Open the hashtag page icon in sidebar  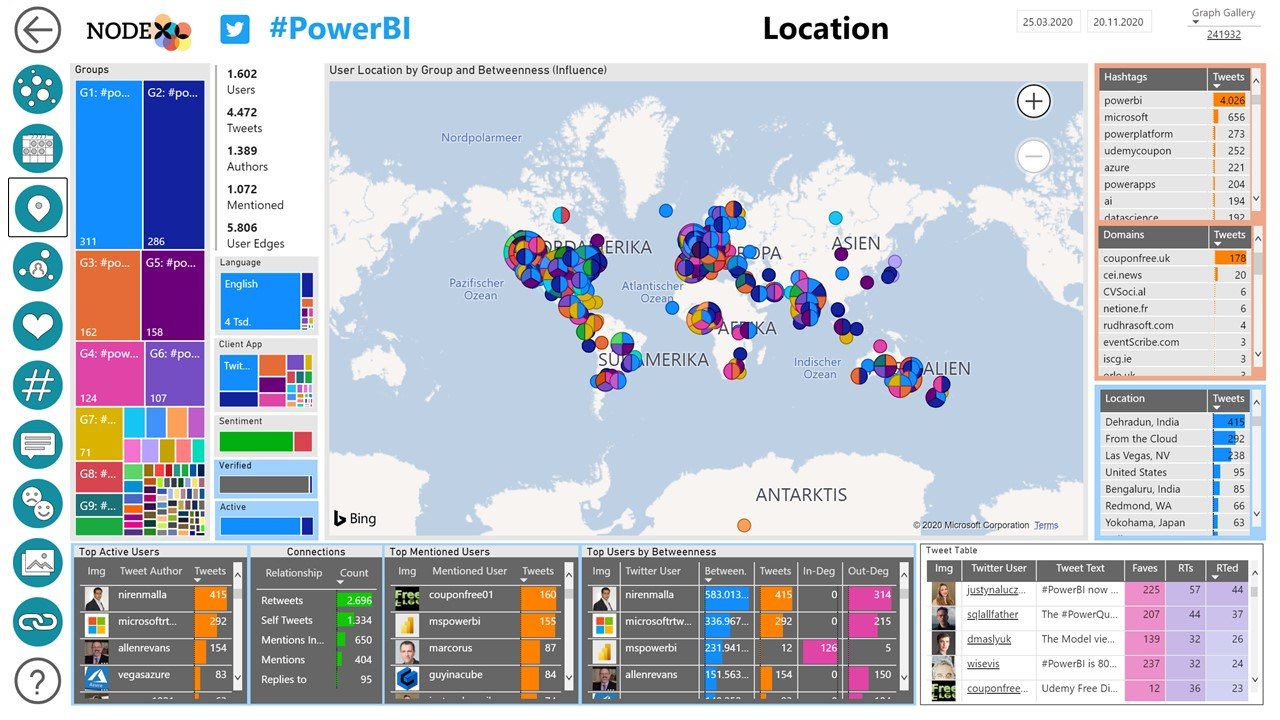coord(38,384)
